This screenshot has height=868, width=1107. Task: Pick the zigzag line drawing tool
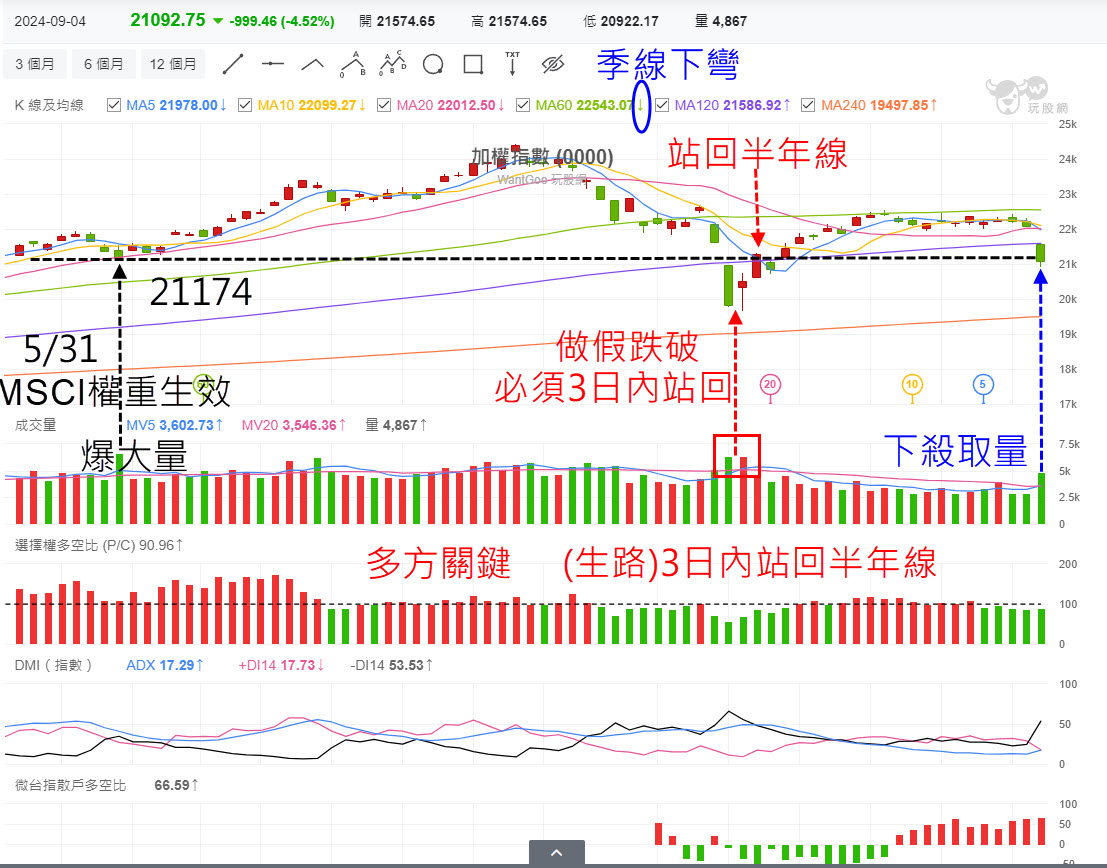coord(312,64)
